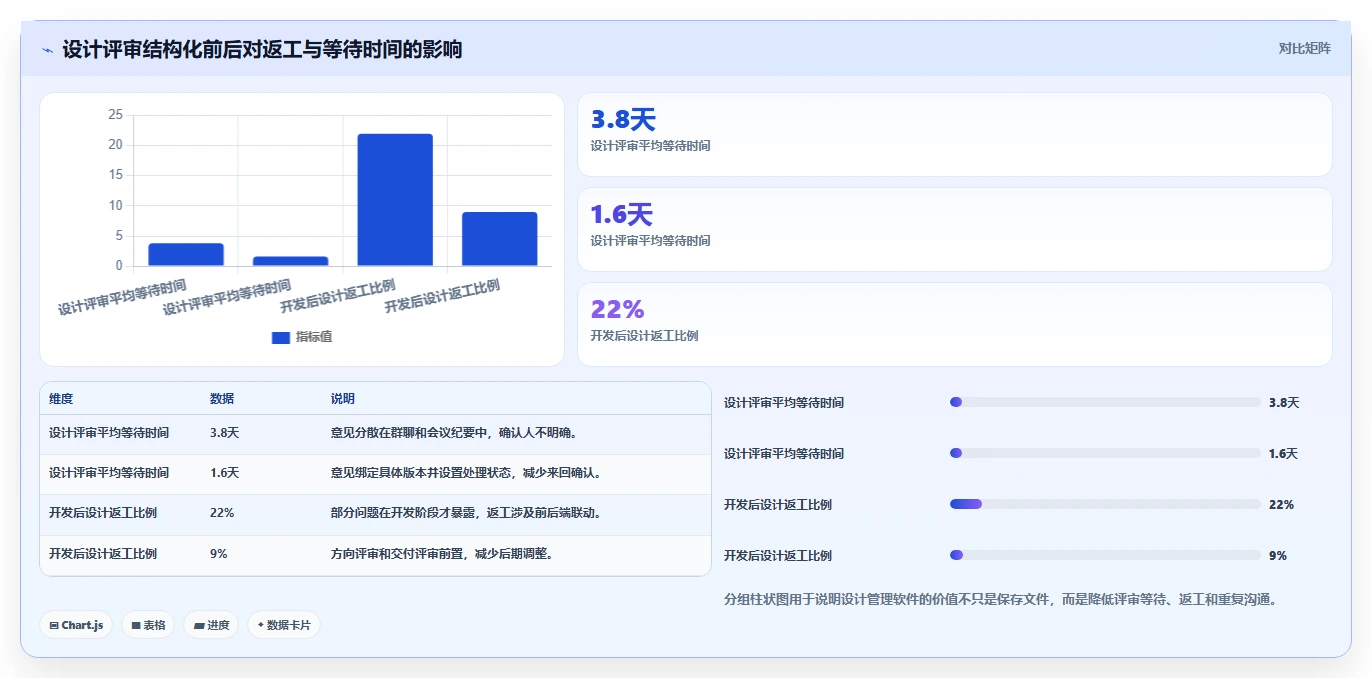Click the large 1.6天 card figure
The width and height of the screenshot is (1372, 678).
(x=622, y=215)
